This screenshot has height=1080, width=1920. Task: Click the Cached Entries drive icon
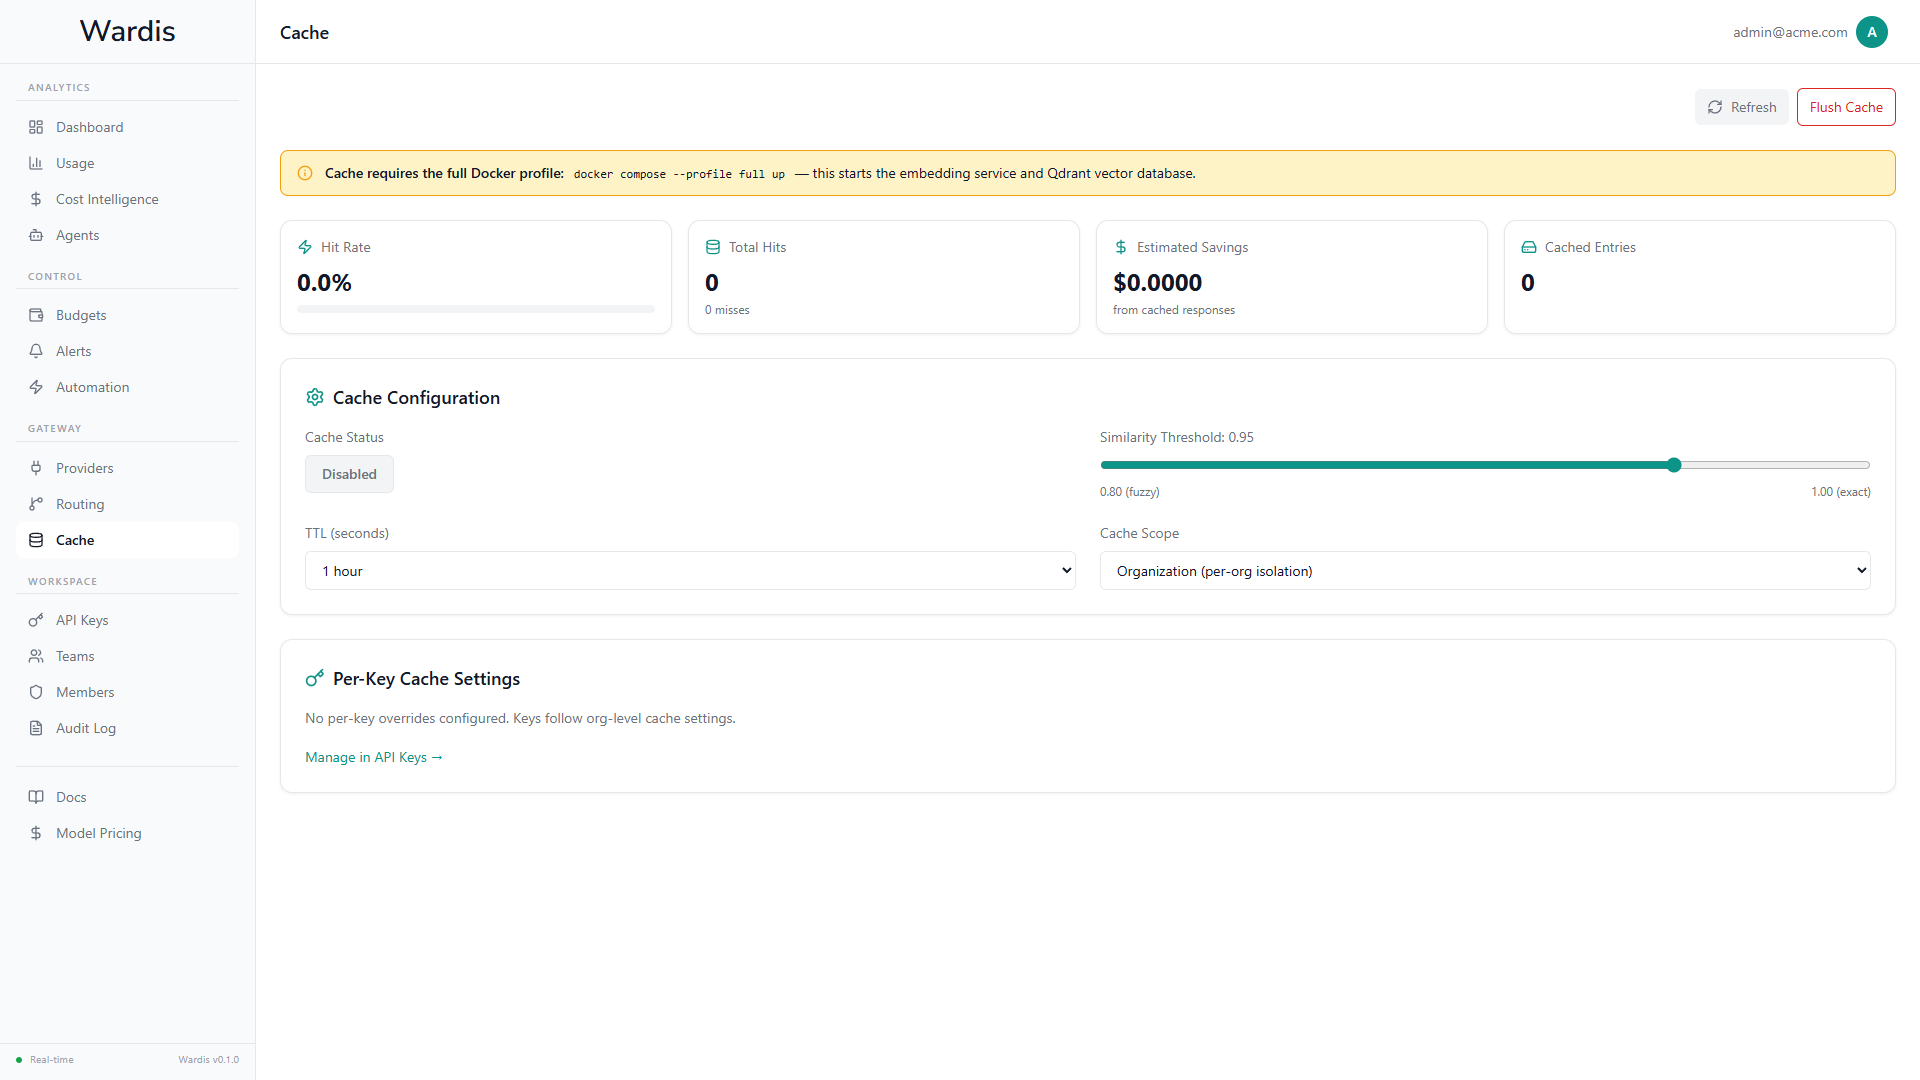pyautogui.click(x=1529, y=247)
